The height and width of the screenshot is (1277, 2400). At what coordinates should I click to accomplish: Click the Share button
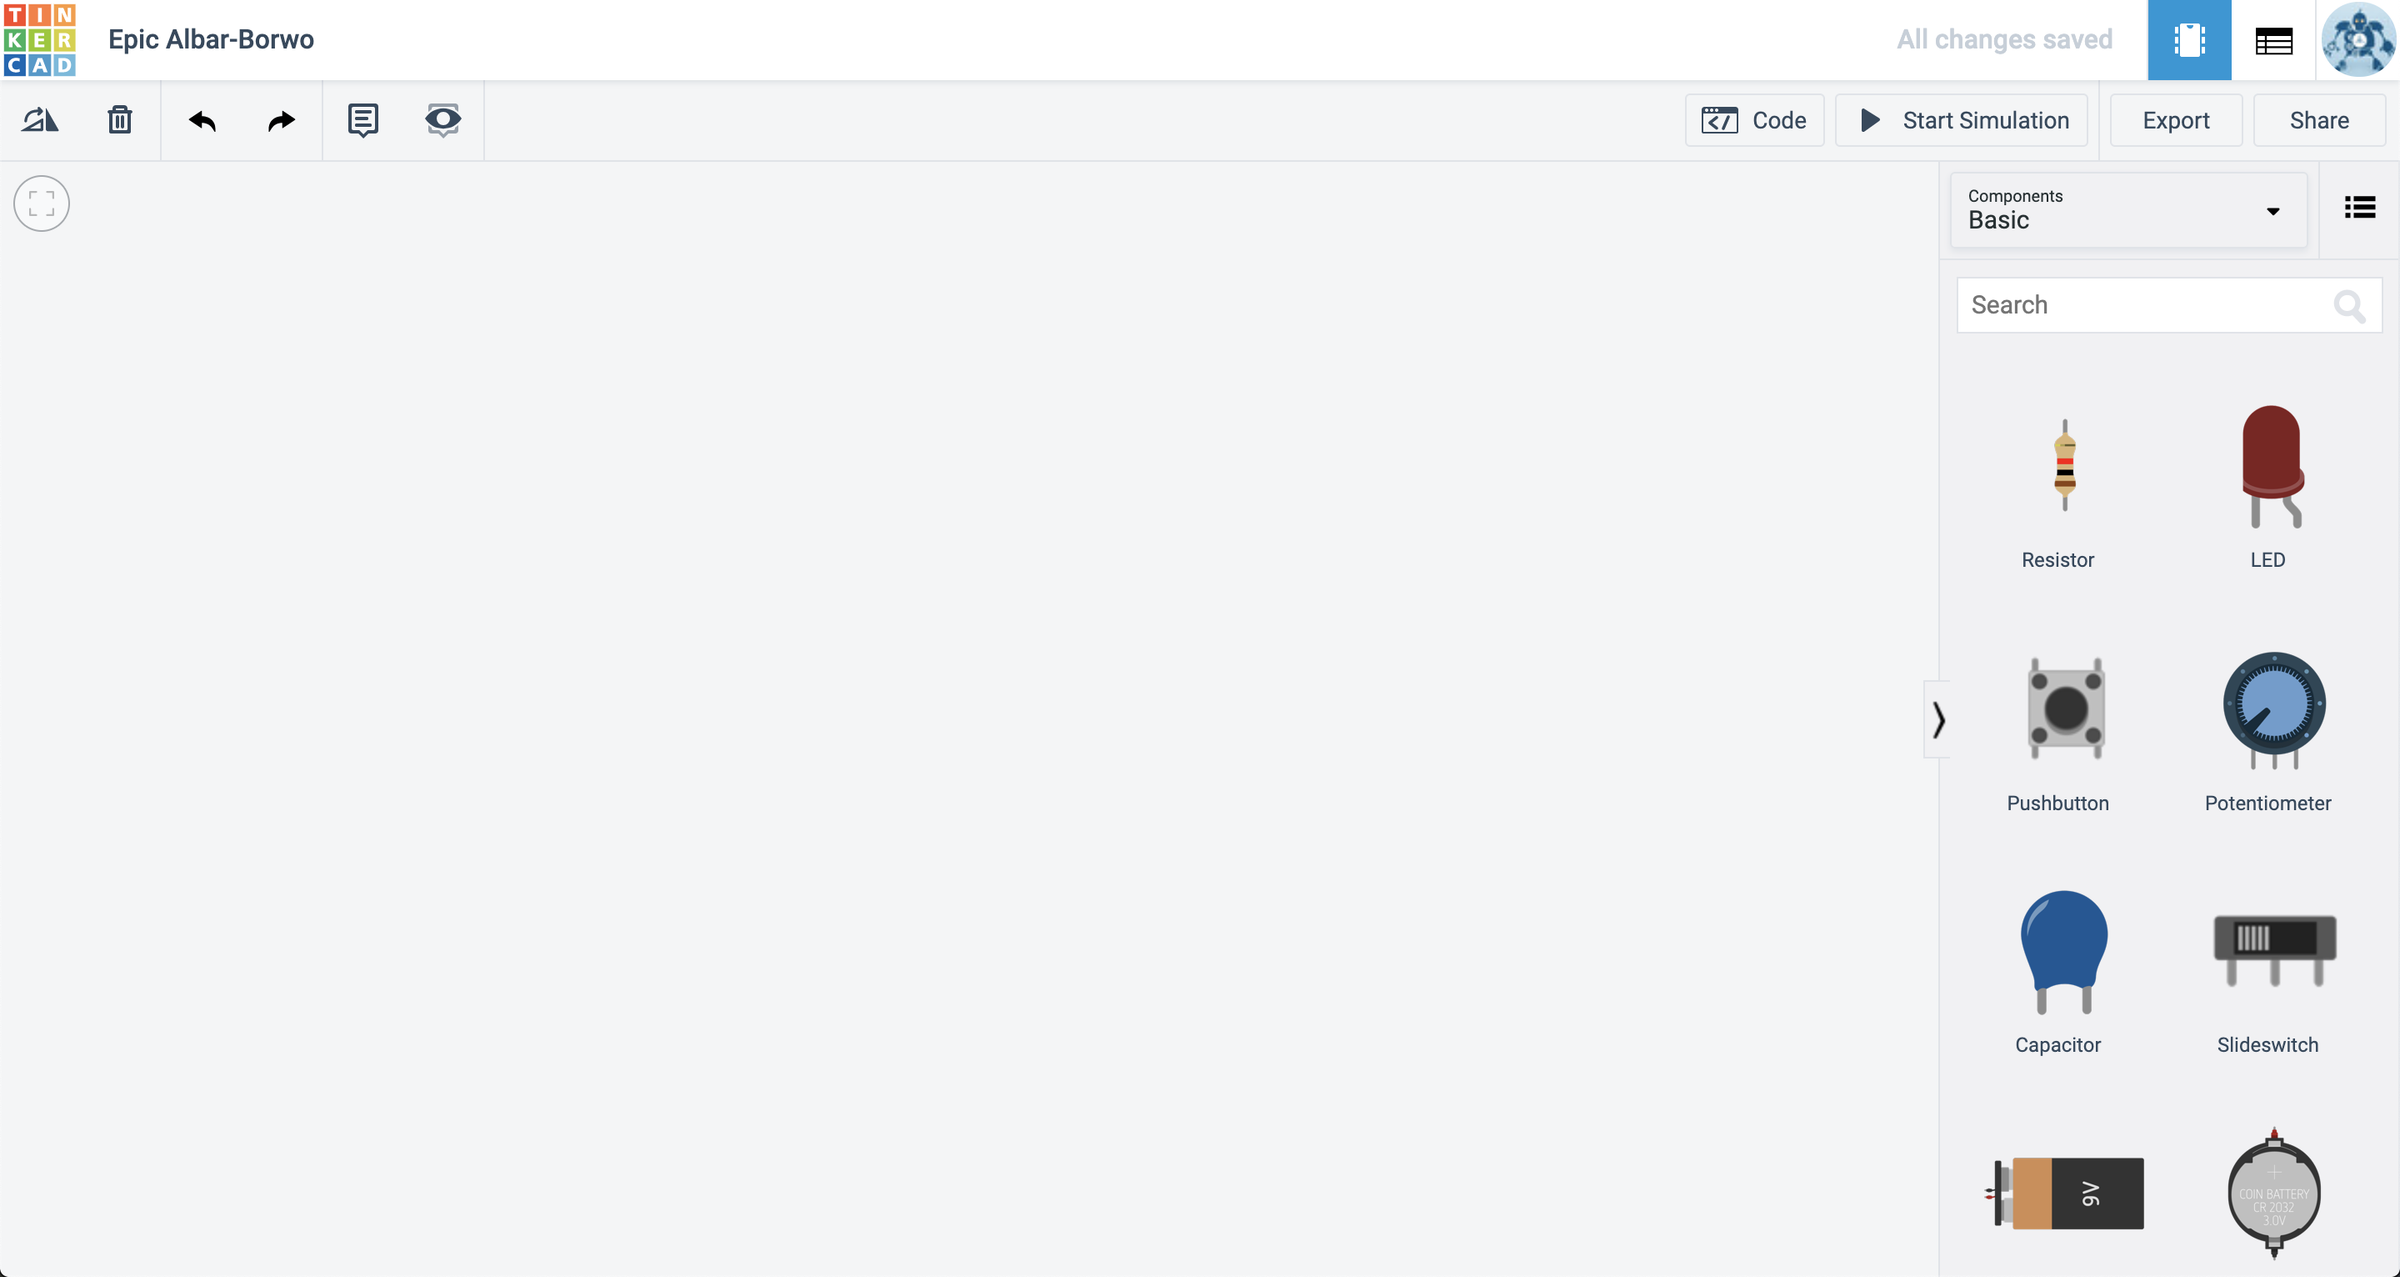pos(2319,120)
